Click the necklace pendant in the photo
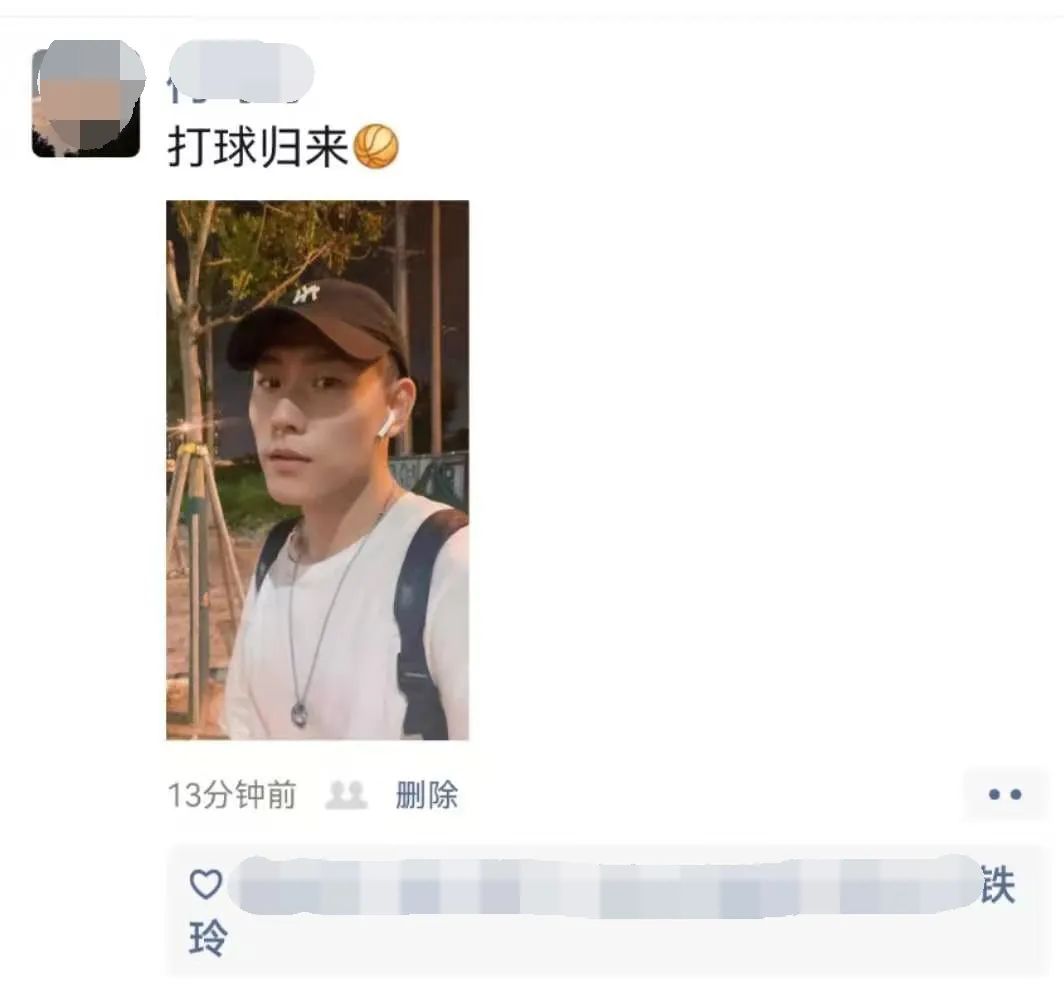This screenshot has height=1003, width=1064. (299, 715)
